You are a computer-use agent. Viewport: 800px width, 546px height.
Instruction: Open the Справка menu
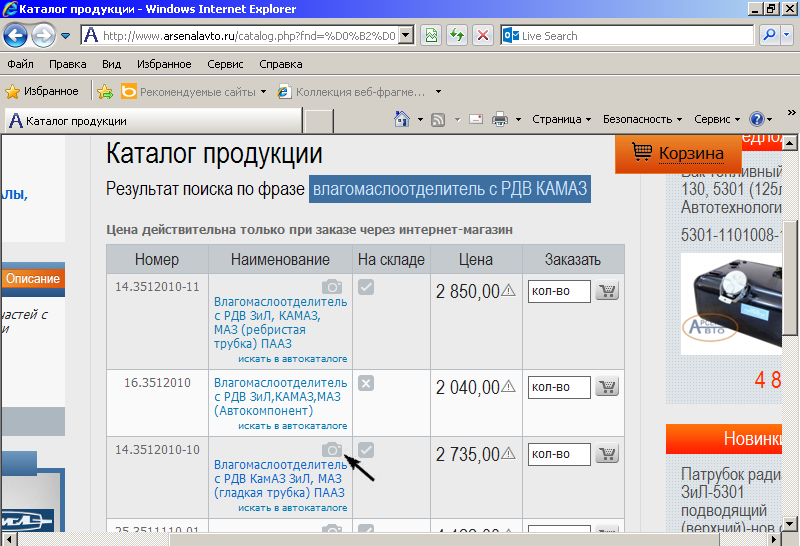click(x=281, y=64)
